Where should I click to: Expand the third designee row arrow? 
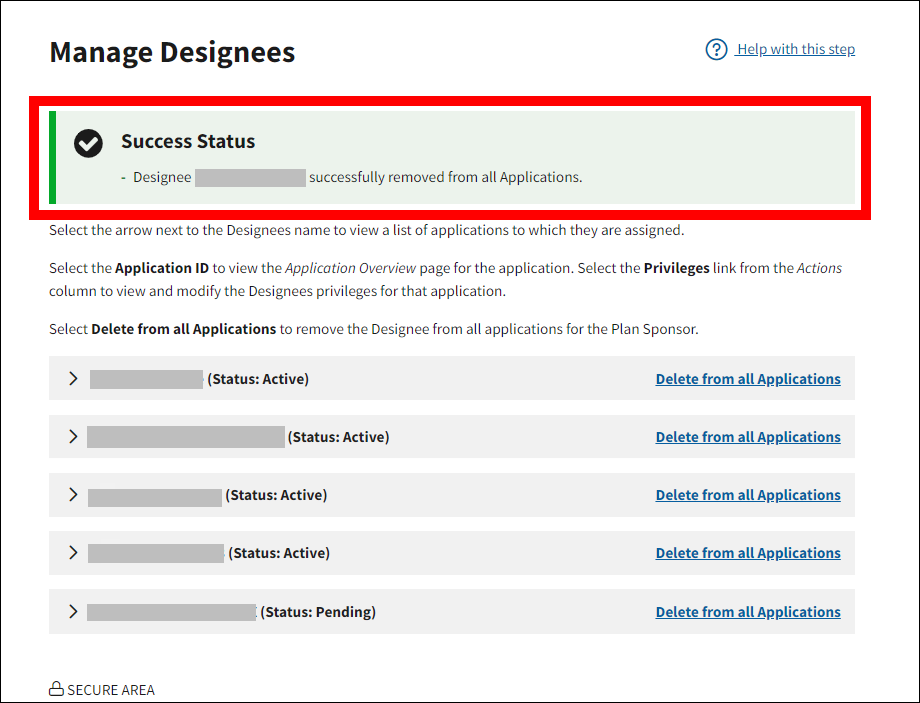coord(73,495)
